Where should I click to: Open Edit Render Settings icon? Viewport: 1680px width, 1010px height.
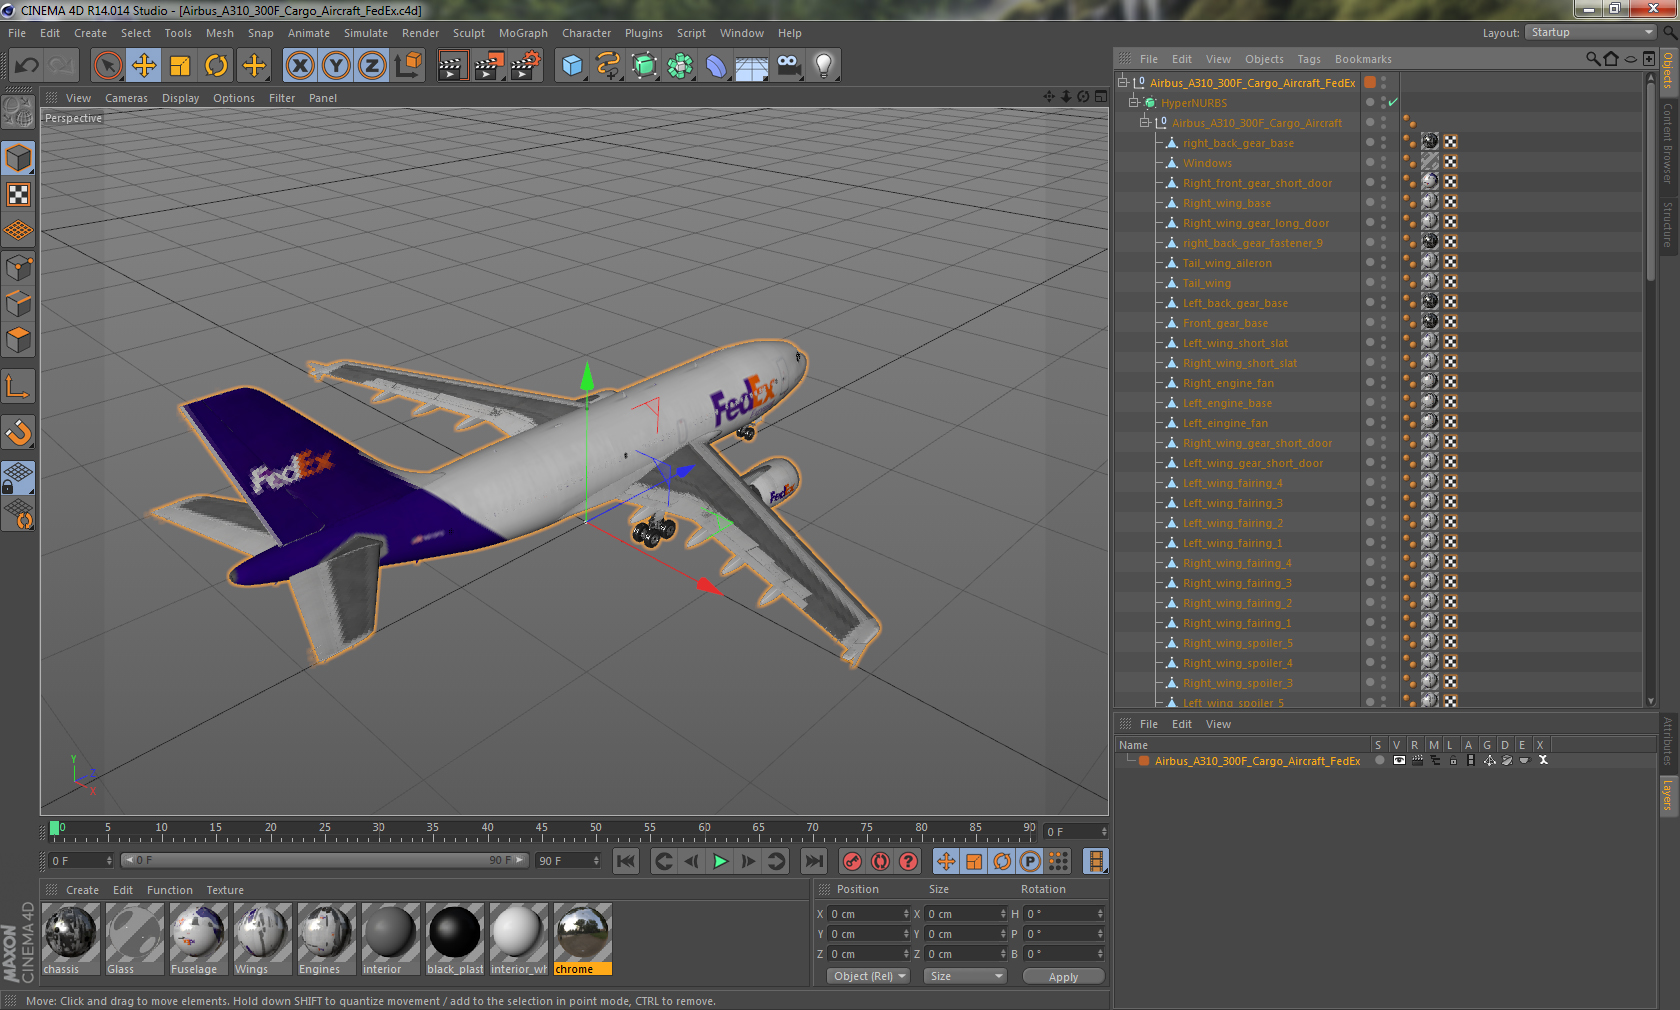coord(525,66)
